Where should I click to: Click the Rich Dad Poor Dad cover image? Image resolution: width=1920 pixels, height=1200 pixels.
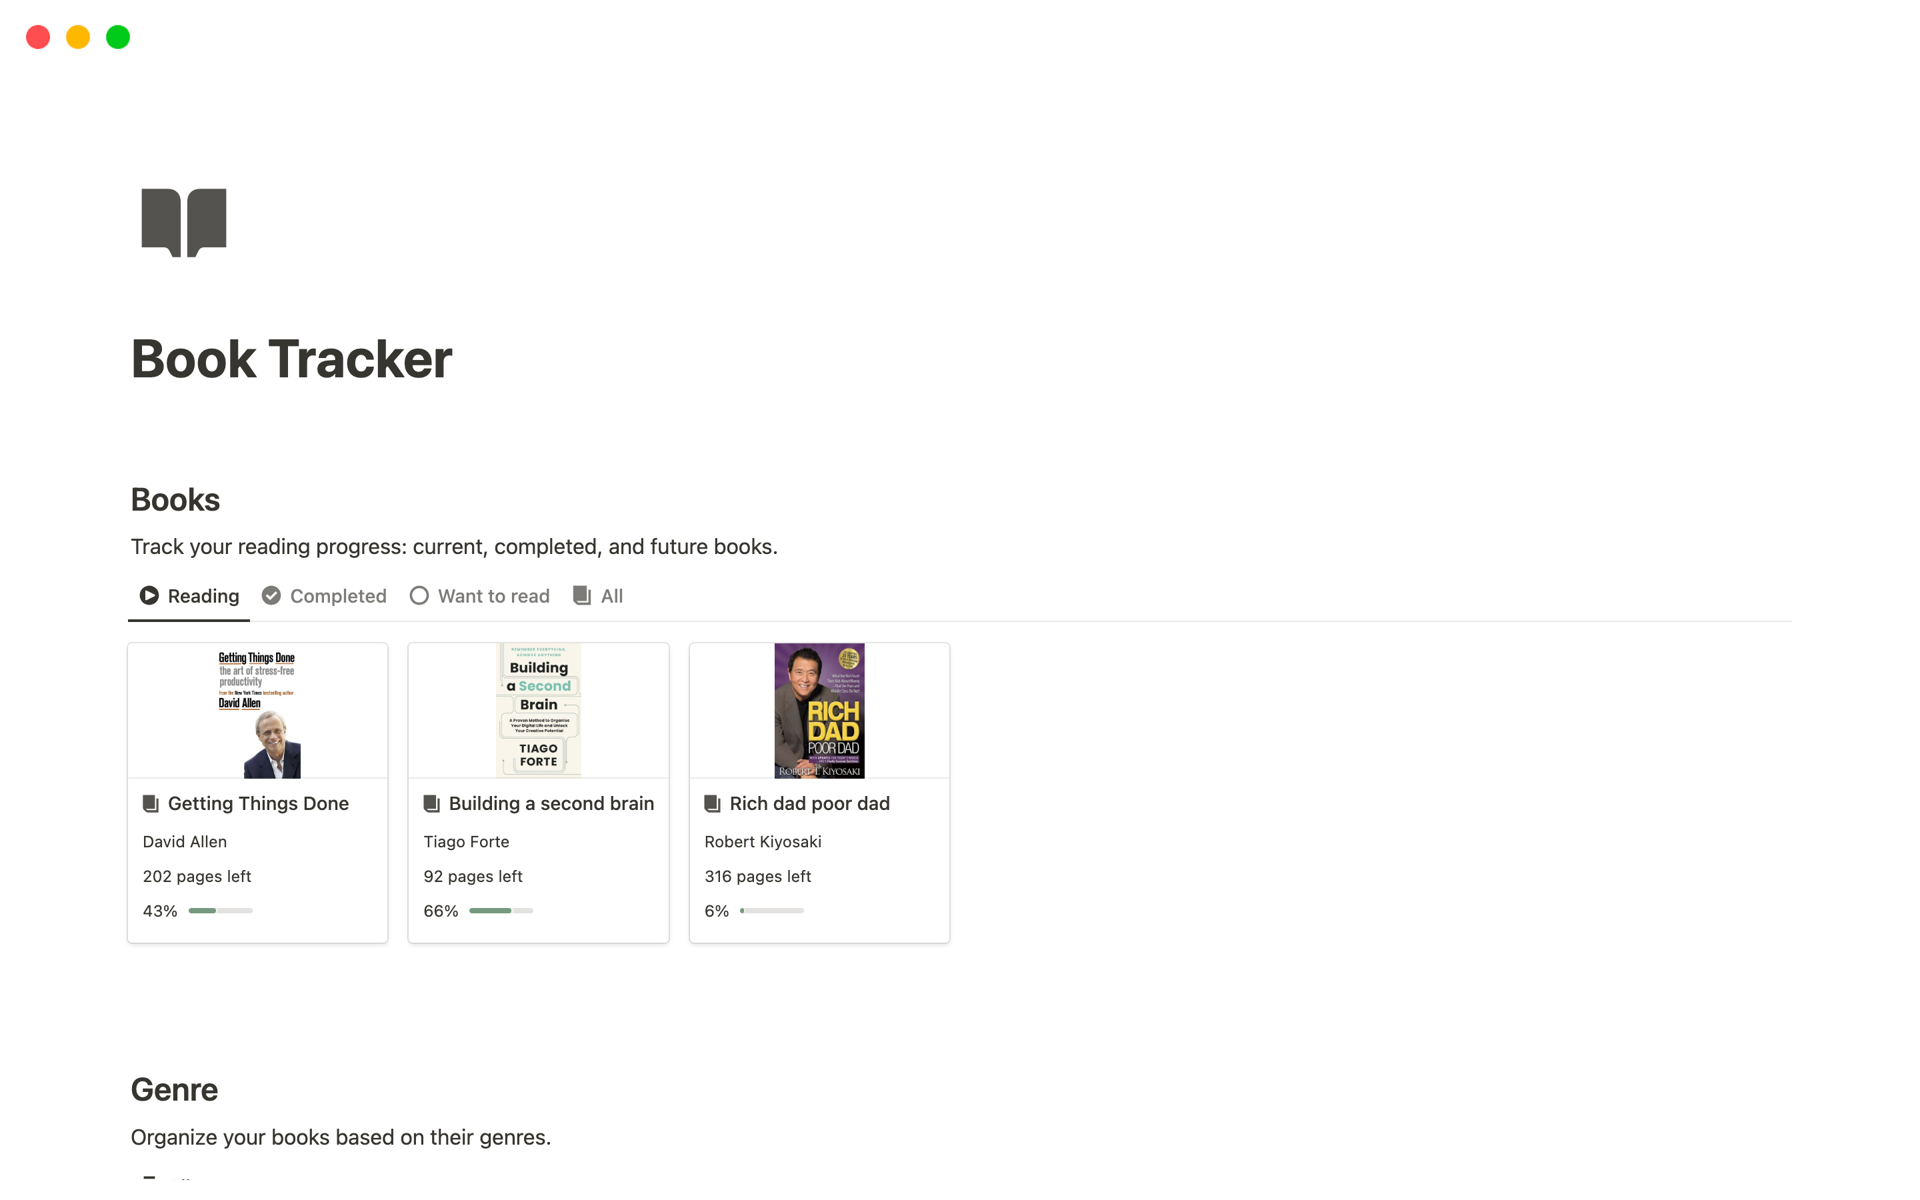point(819,710)
